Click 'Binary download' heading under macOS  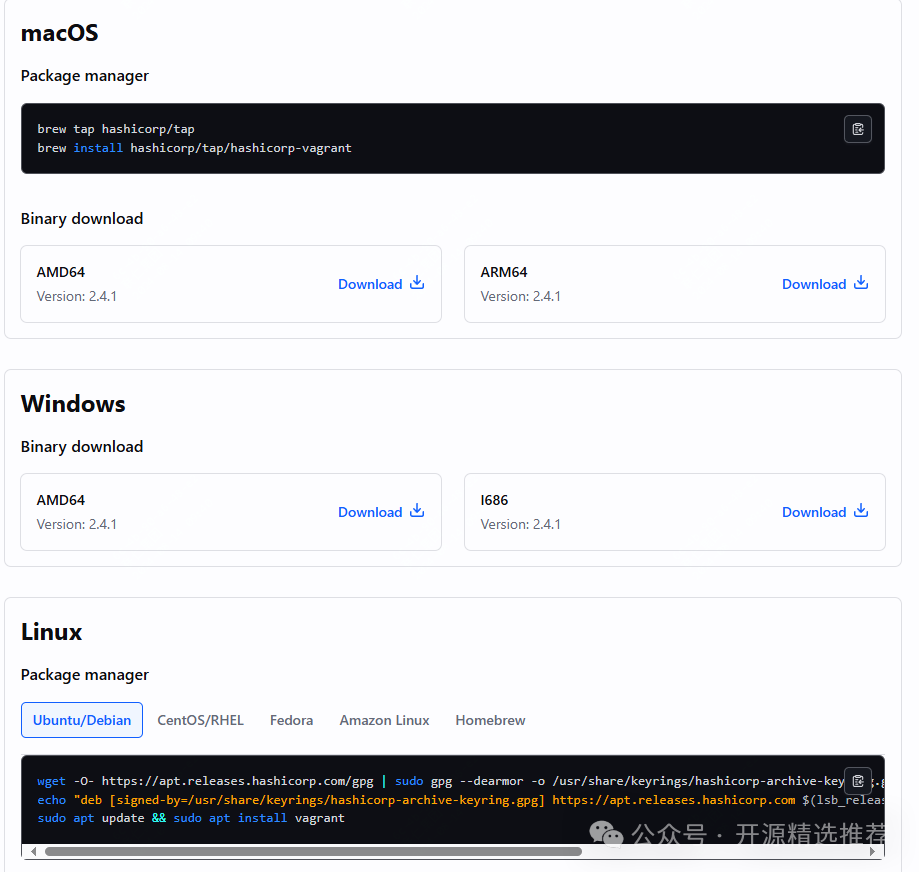[x=82, y=219]
